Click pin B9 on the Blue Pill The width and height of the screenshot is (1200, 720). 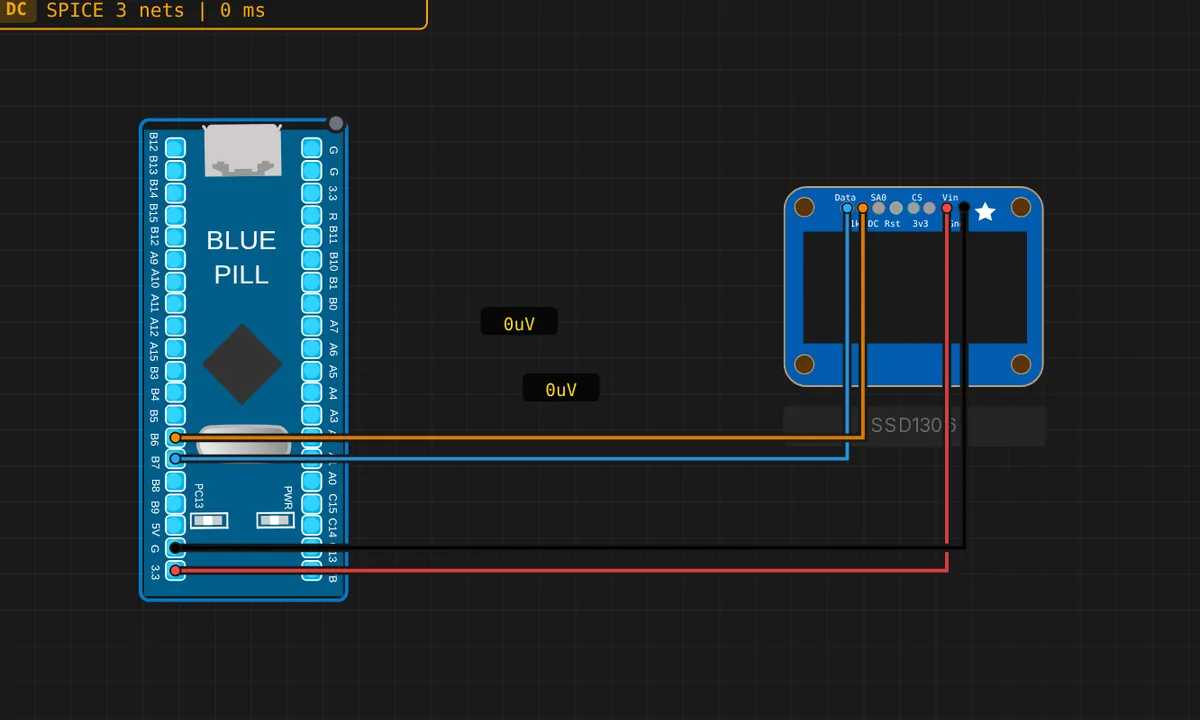(x=175, y=503)
